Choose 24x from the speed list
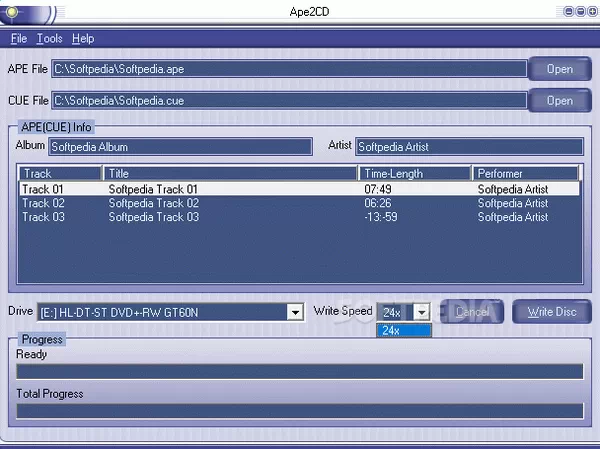The image size is (600, 449). click(404, 330)
